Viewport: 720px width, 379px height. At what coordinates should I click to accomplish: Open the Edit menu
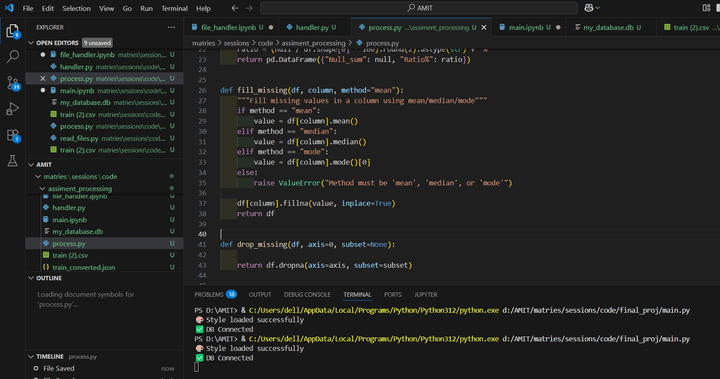pos(47,8)
